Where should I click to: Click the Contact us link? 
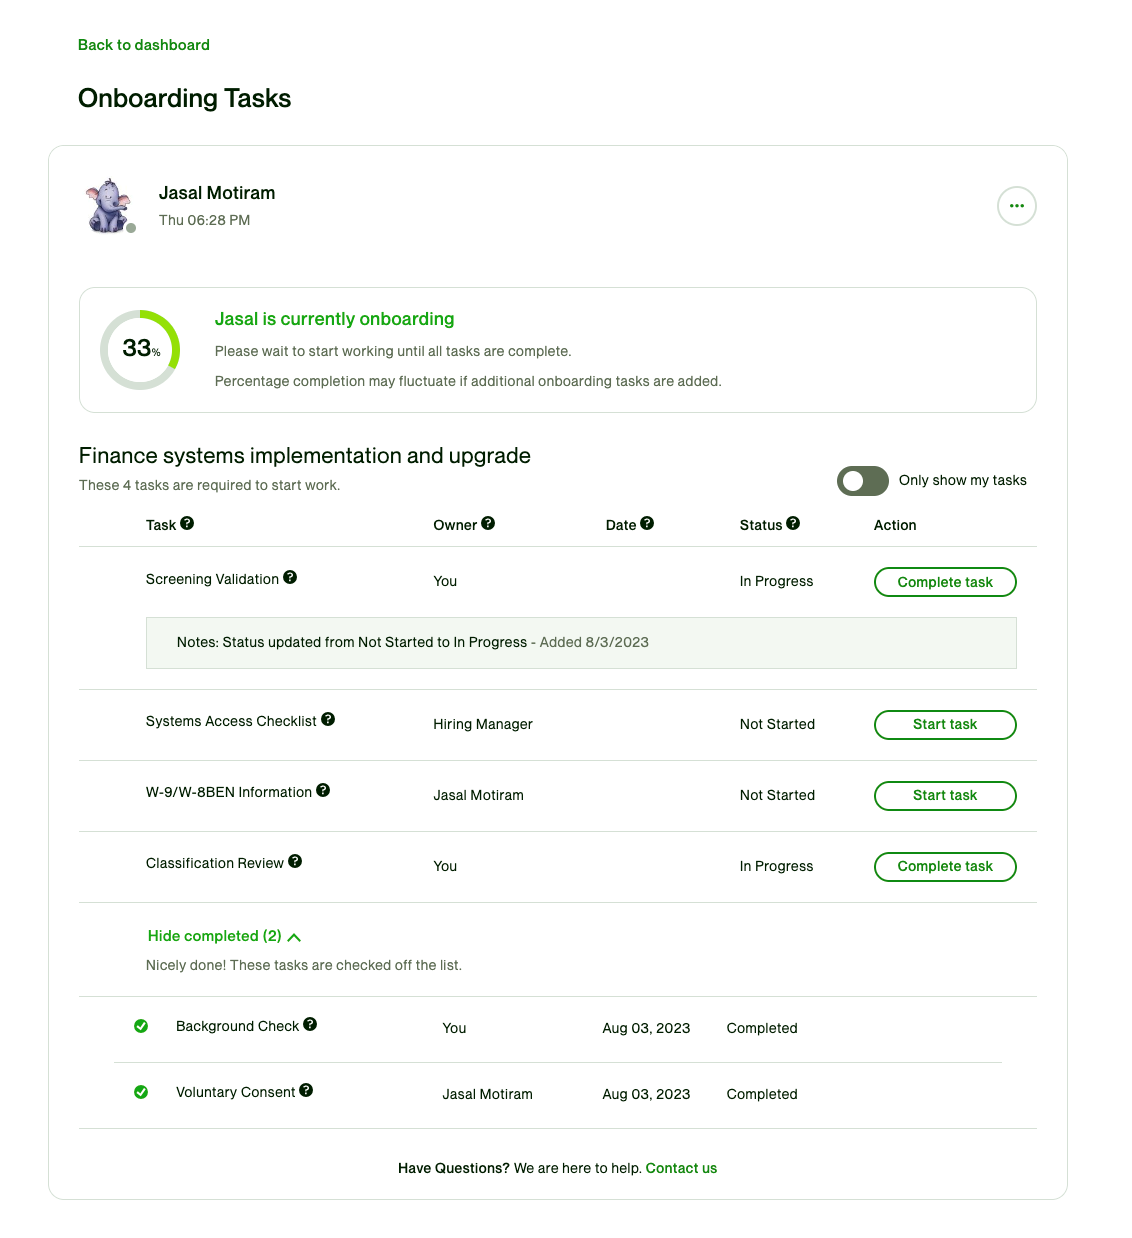[681, 1168]
